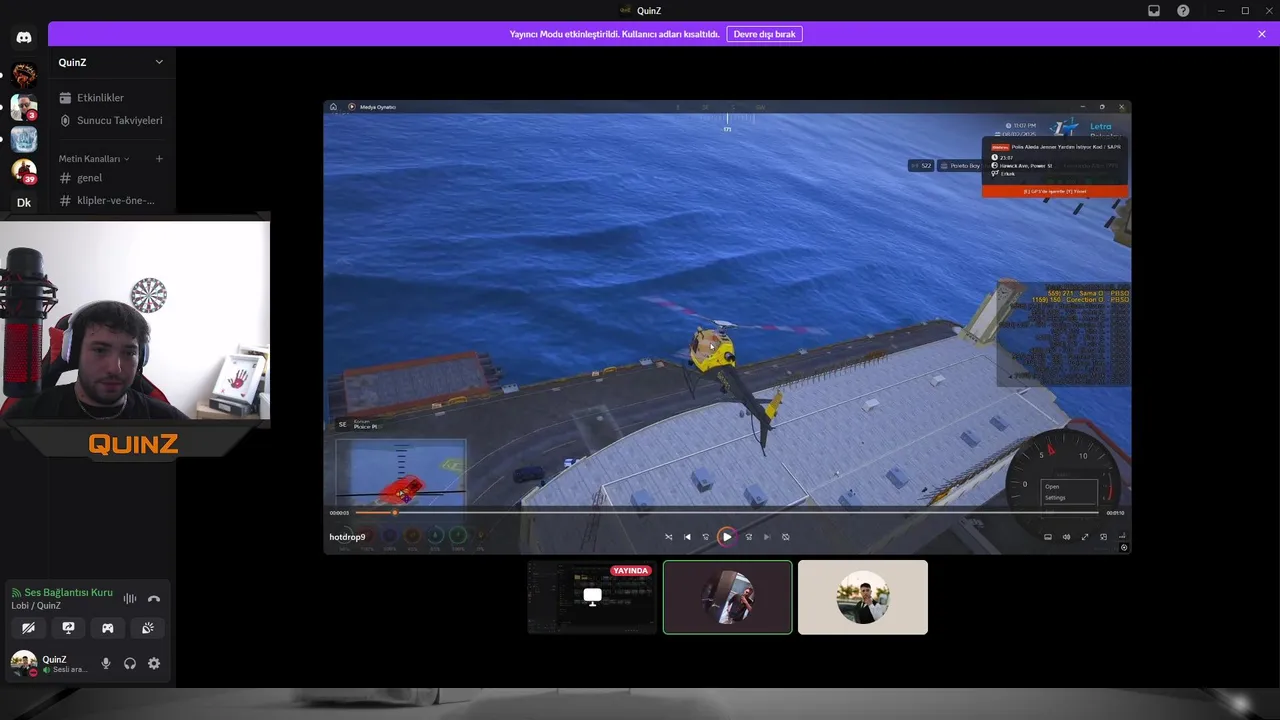This screenshot has width=1280, height=720.
Task: Disconnect from voice with hang-up icon
Action: point(154,599)
